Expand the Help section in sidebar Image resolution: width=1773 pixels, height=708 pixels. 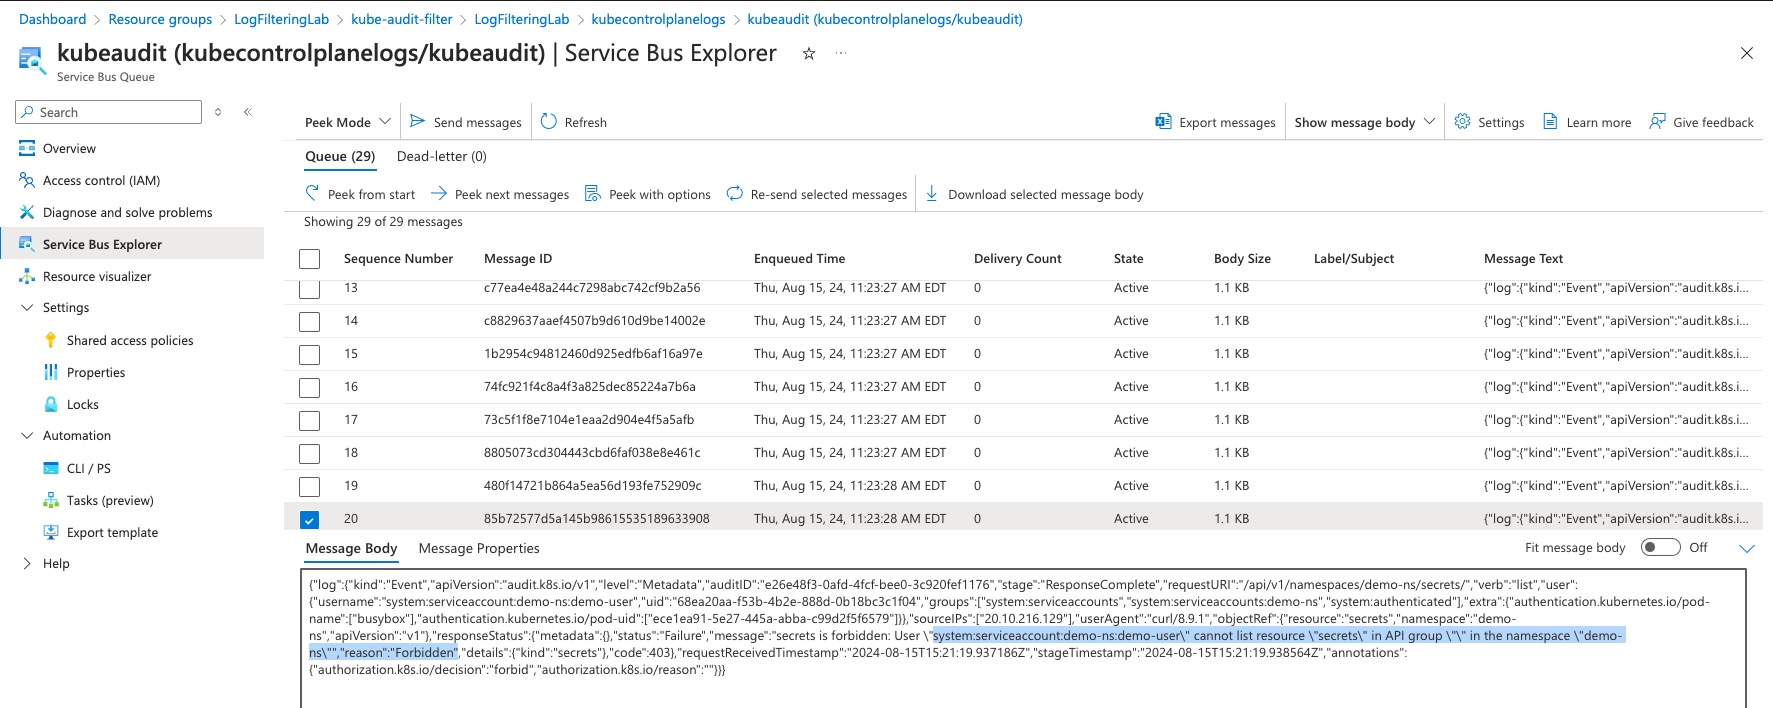tap(27, 563)
